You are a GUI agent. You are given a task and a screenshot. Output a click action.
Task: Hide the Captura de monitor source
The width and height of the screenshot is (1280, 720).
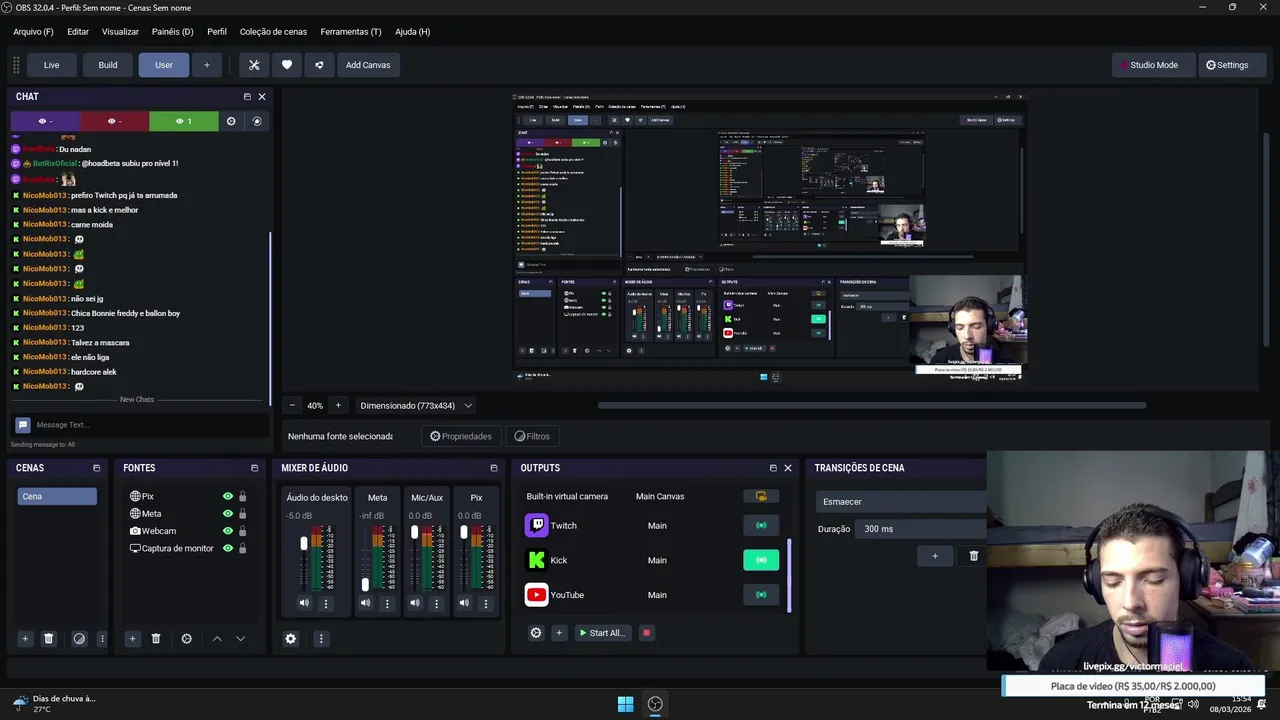(x=228, y=548)
